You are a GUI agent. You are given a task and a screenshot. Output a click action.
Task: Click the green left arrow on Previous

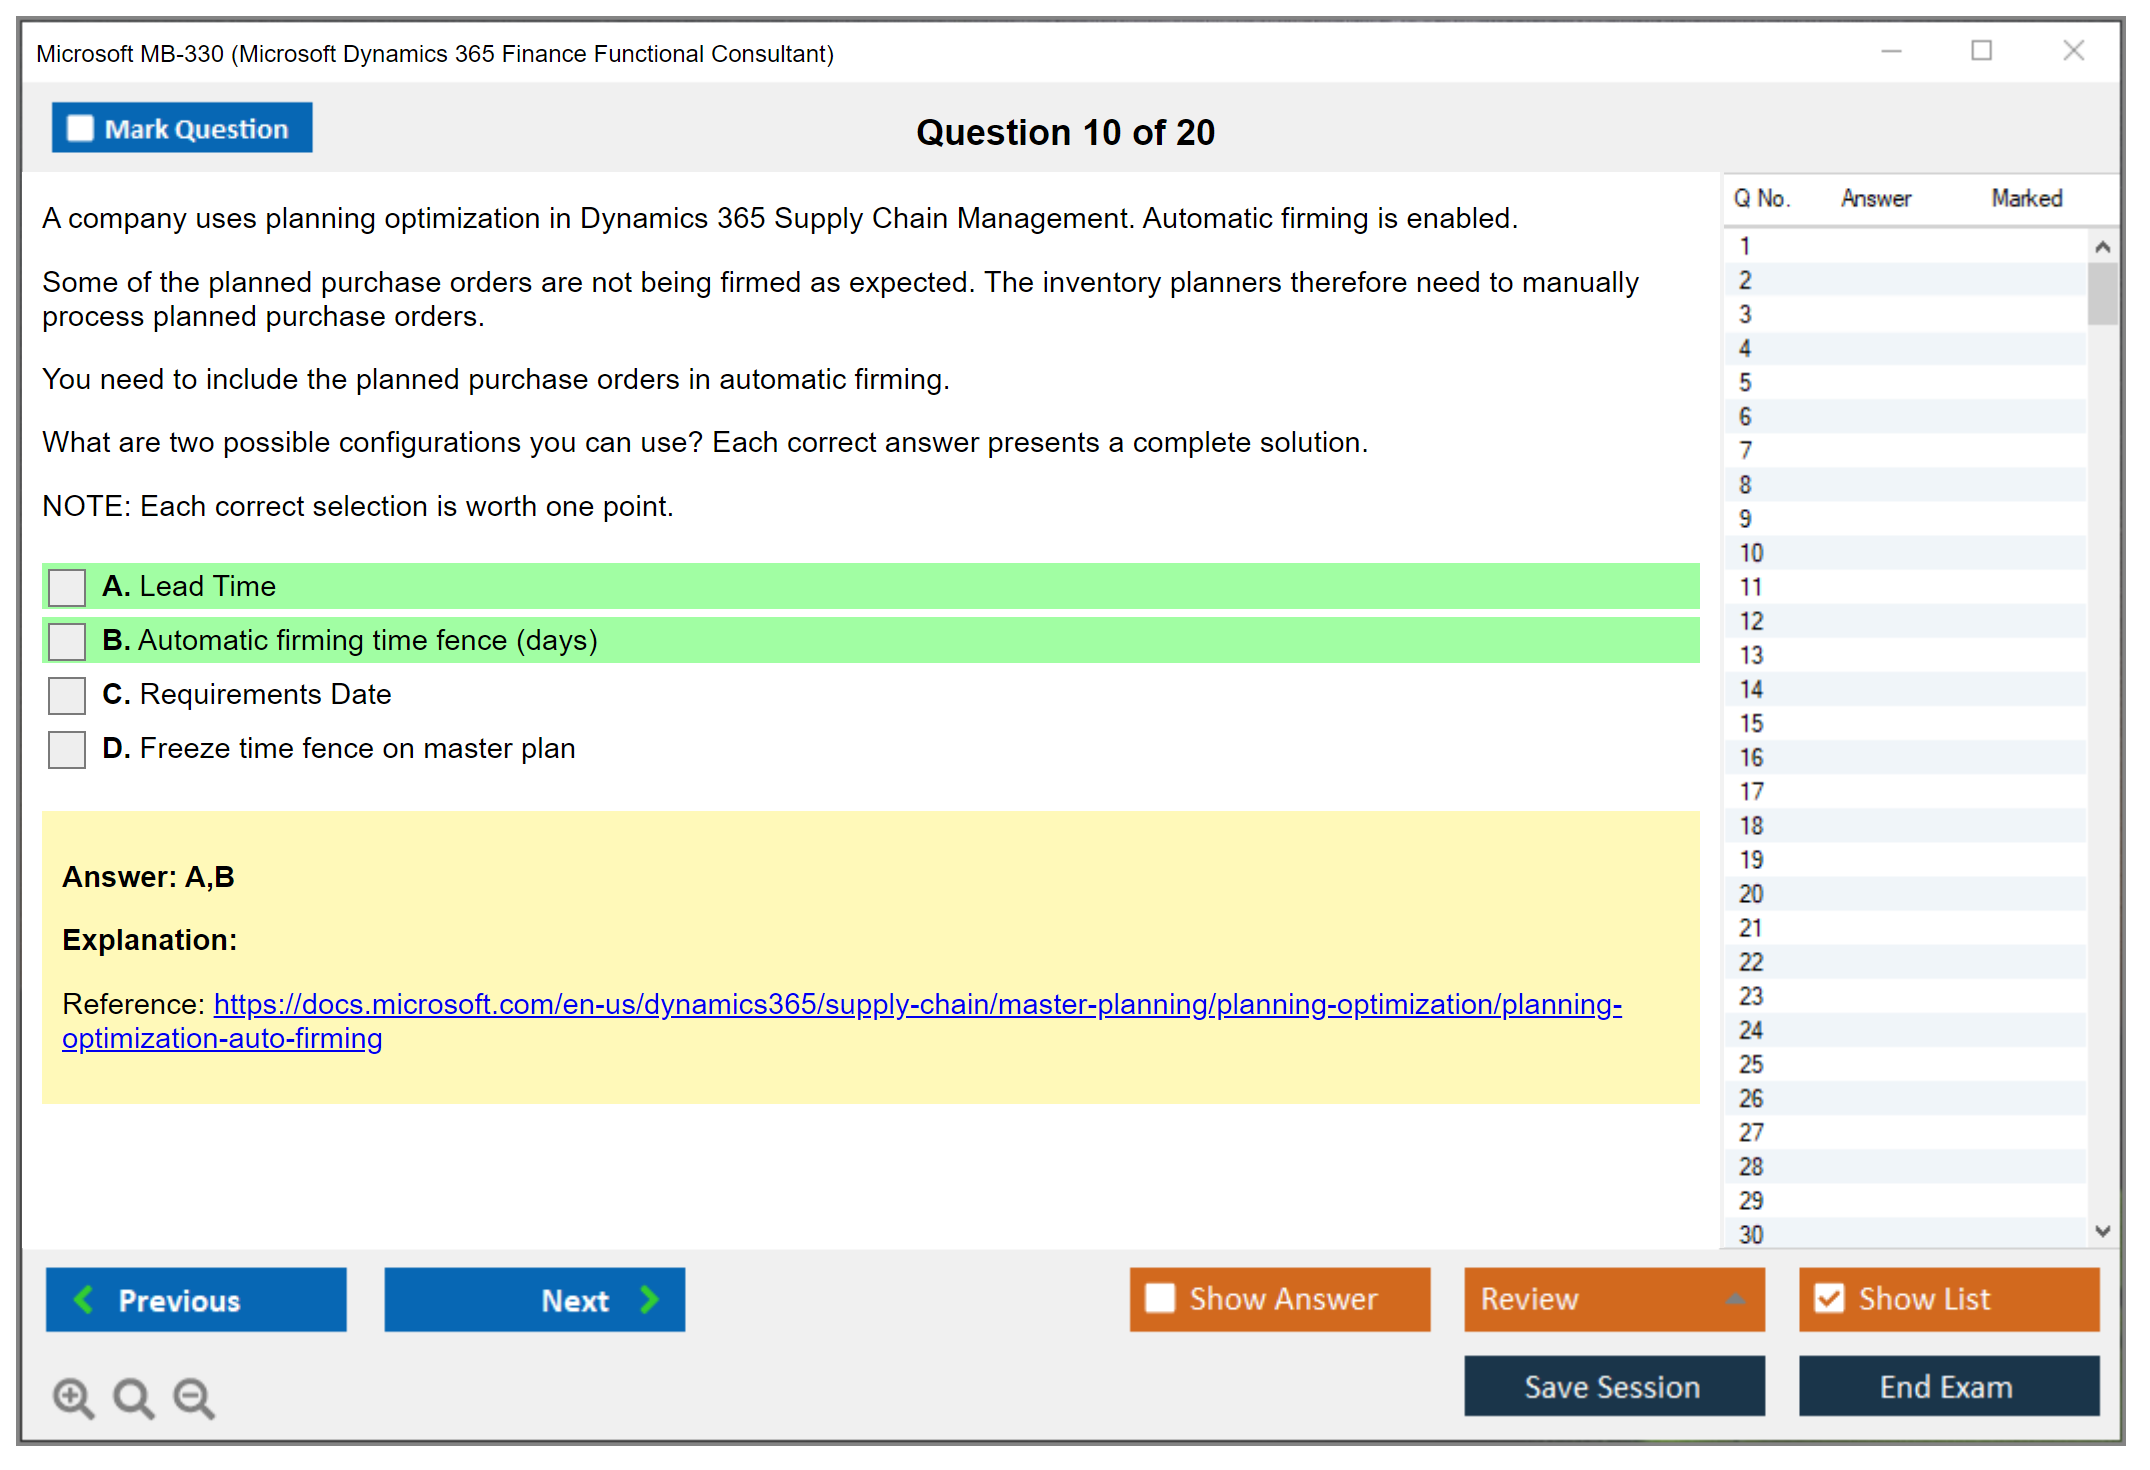tap(84, 1299)
